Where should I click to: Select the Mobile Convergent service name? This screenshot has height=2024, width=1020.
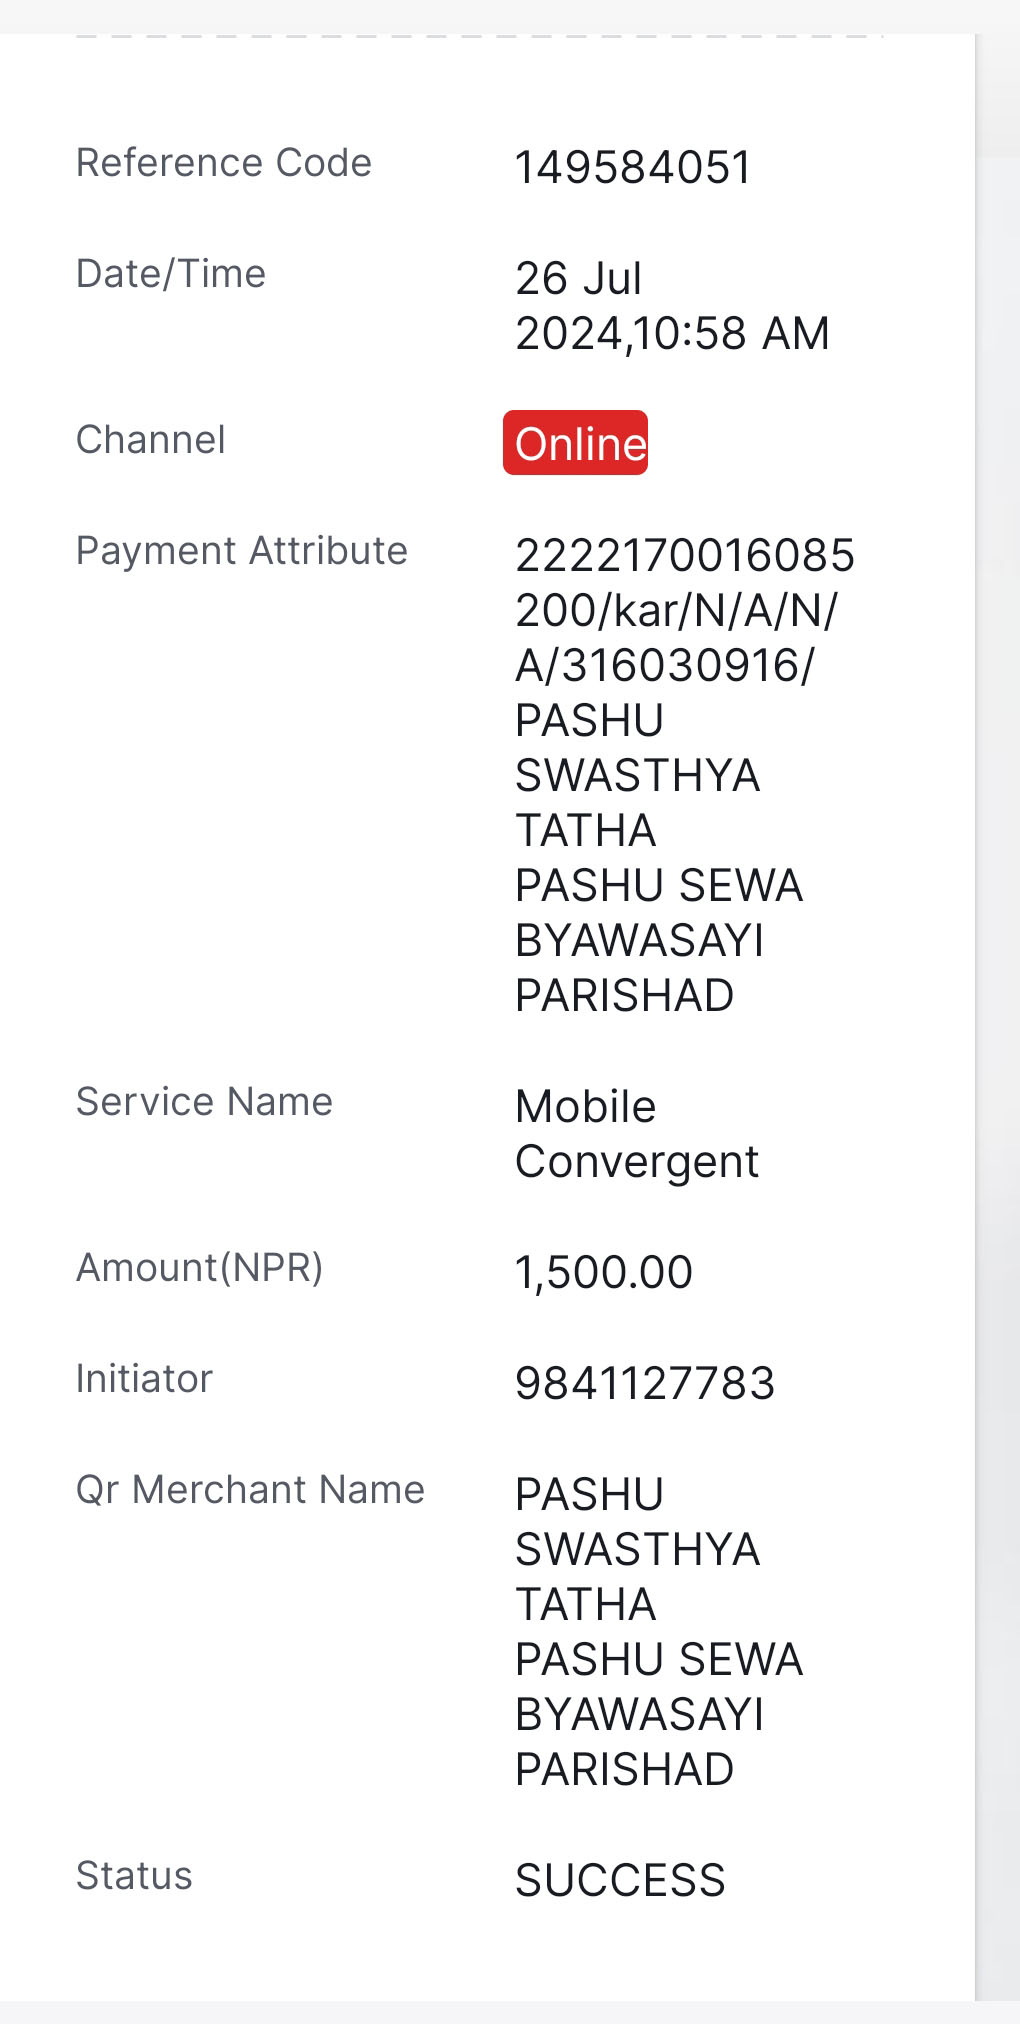coord(637,1134)
